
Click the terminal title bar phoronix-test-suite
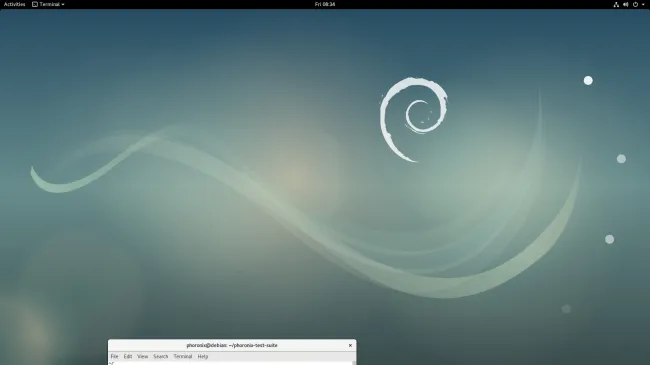(232, 345)
